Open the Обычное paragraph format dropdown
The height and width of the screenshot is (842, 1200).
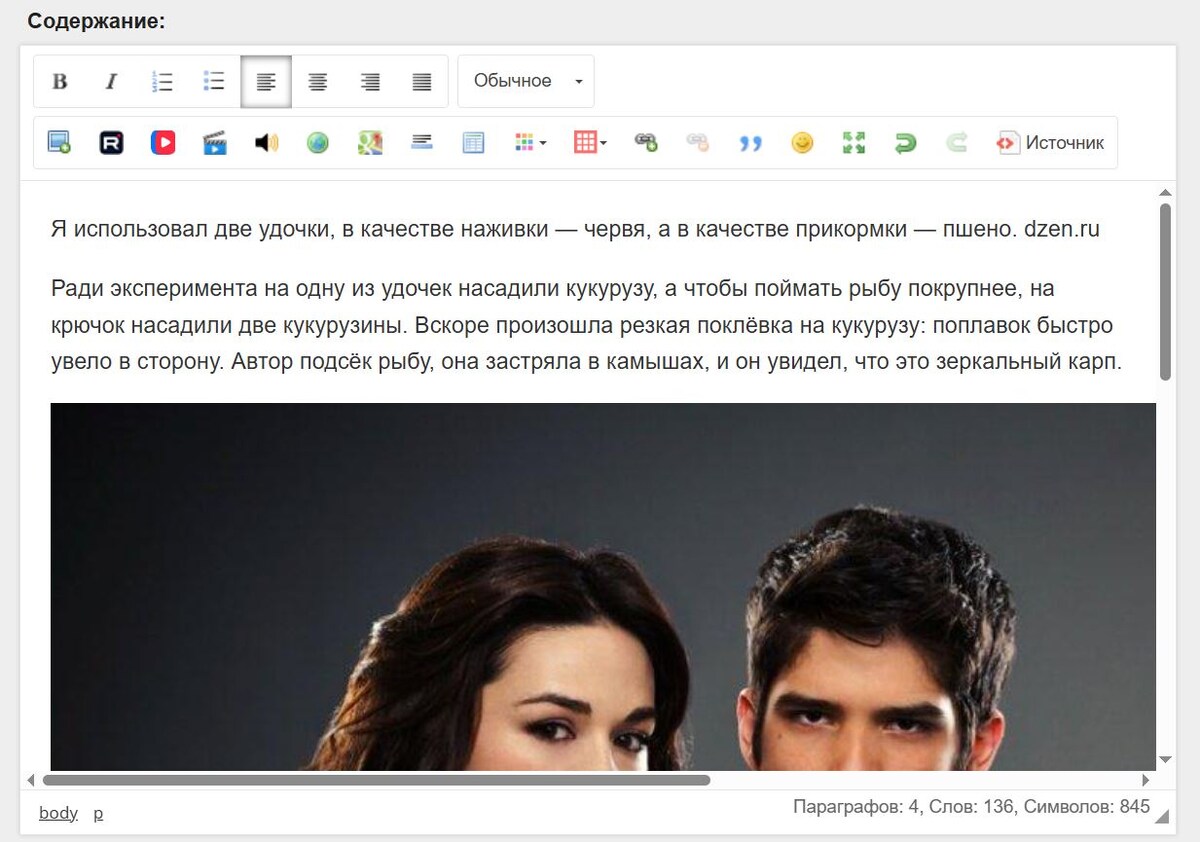coord(525,81)
